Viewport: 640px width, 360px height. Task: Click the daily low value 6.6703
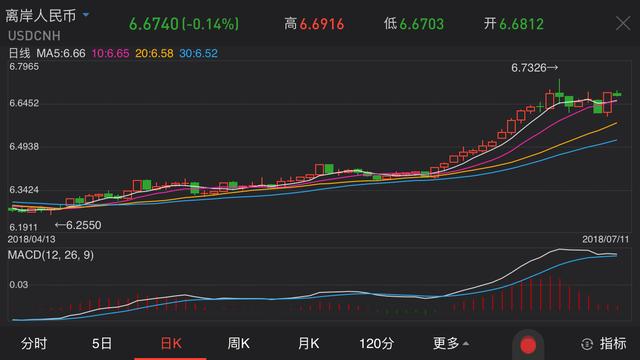[421, 24]
